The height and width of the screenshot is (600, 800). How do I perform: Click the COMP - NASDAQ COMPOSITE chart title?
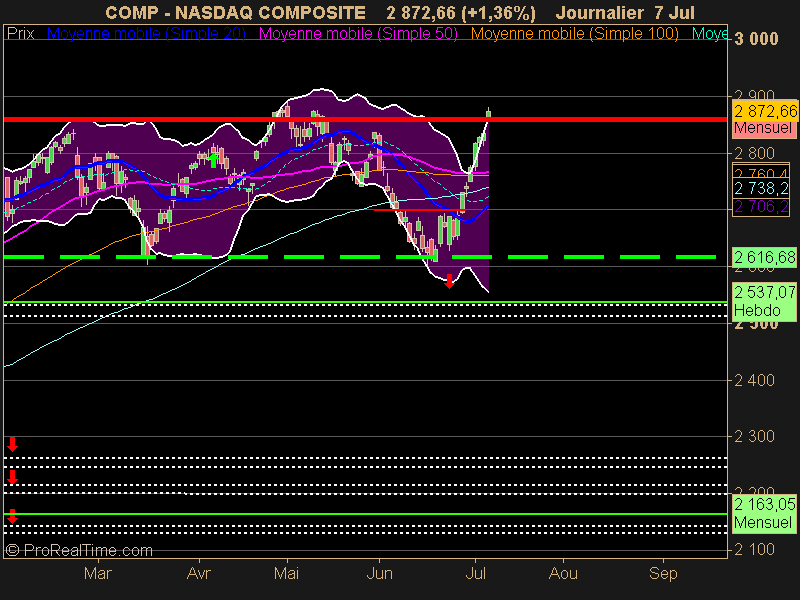(235, 13)
